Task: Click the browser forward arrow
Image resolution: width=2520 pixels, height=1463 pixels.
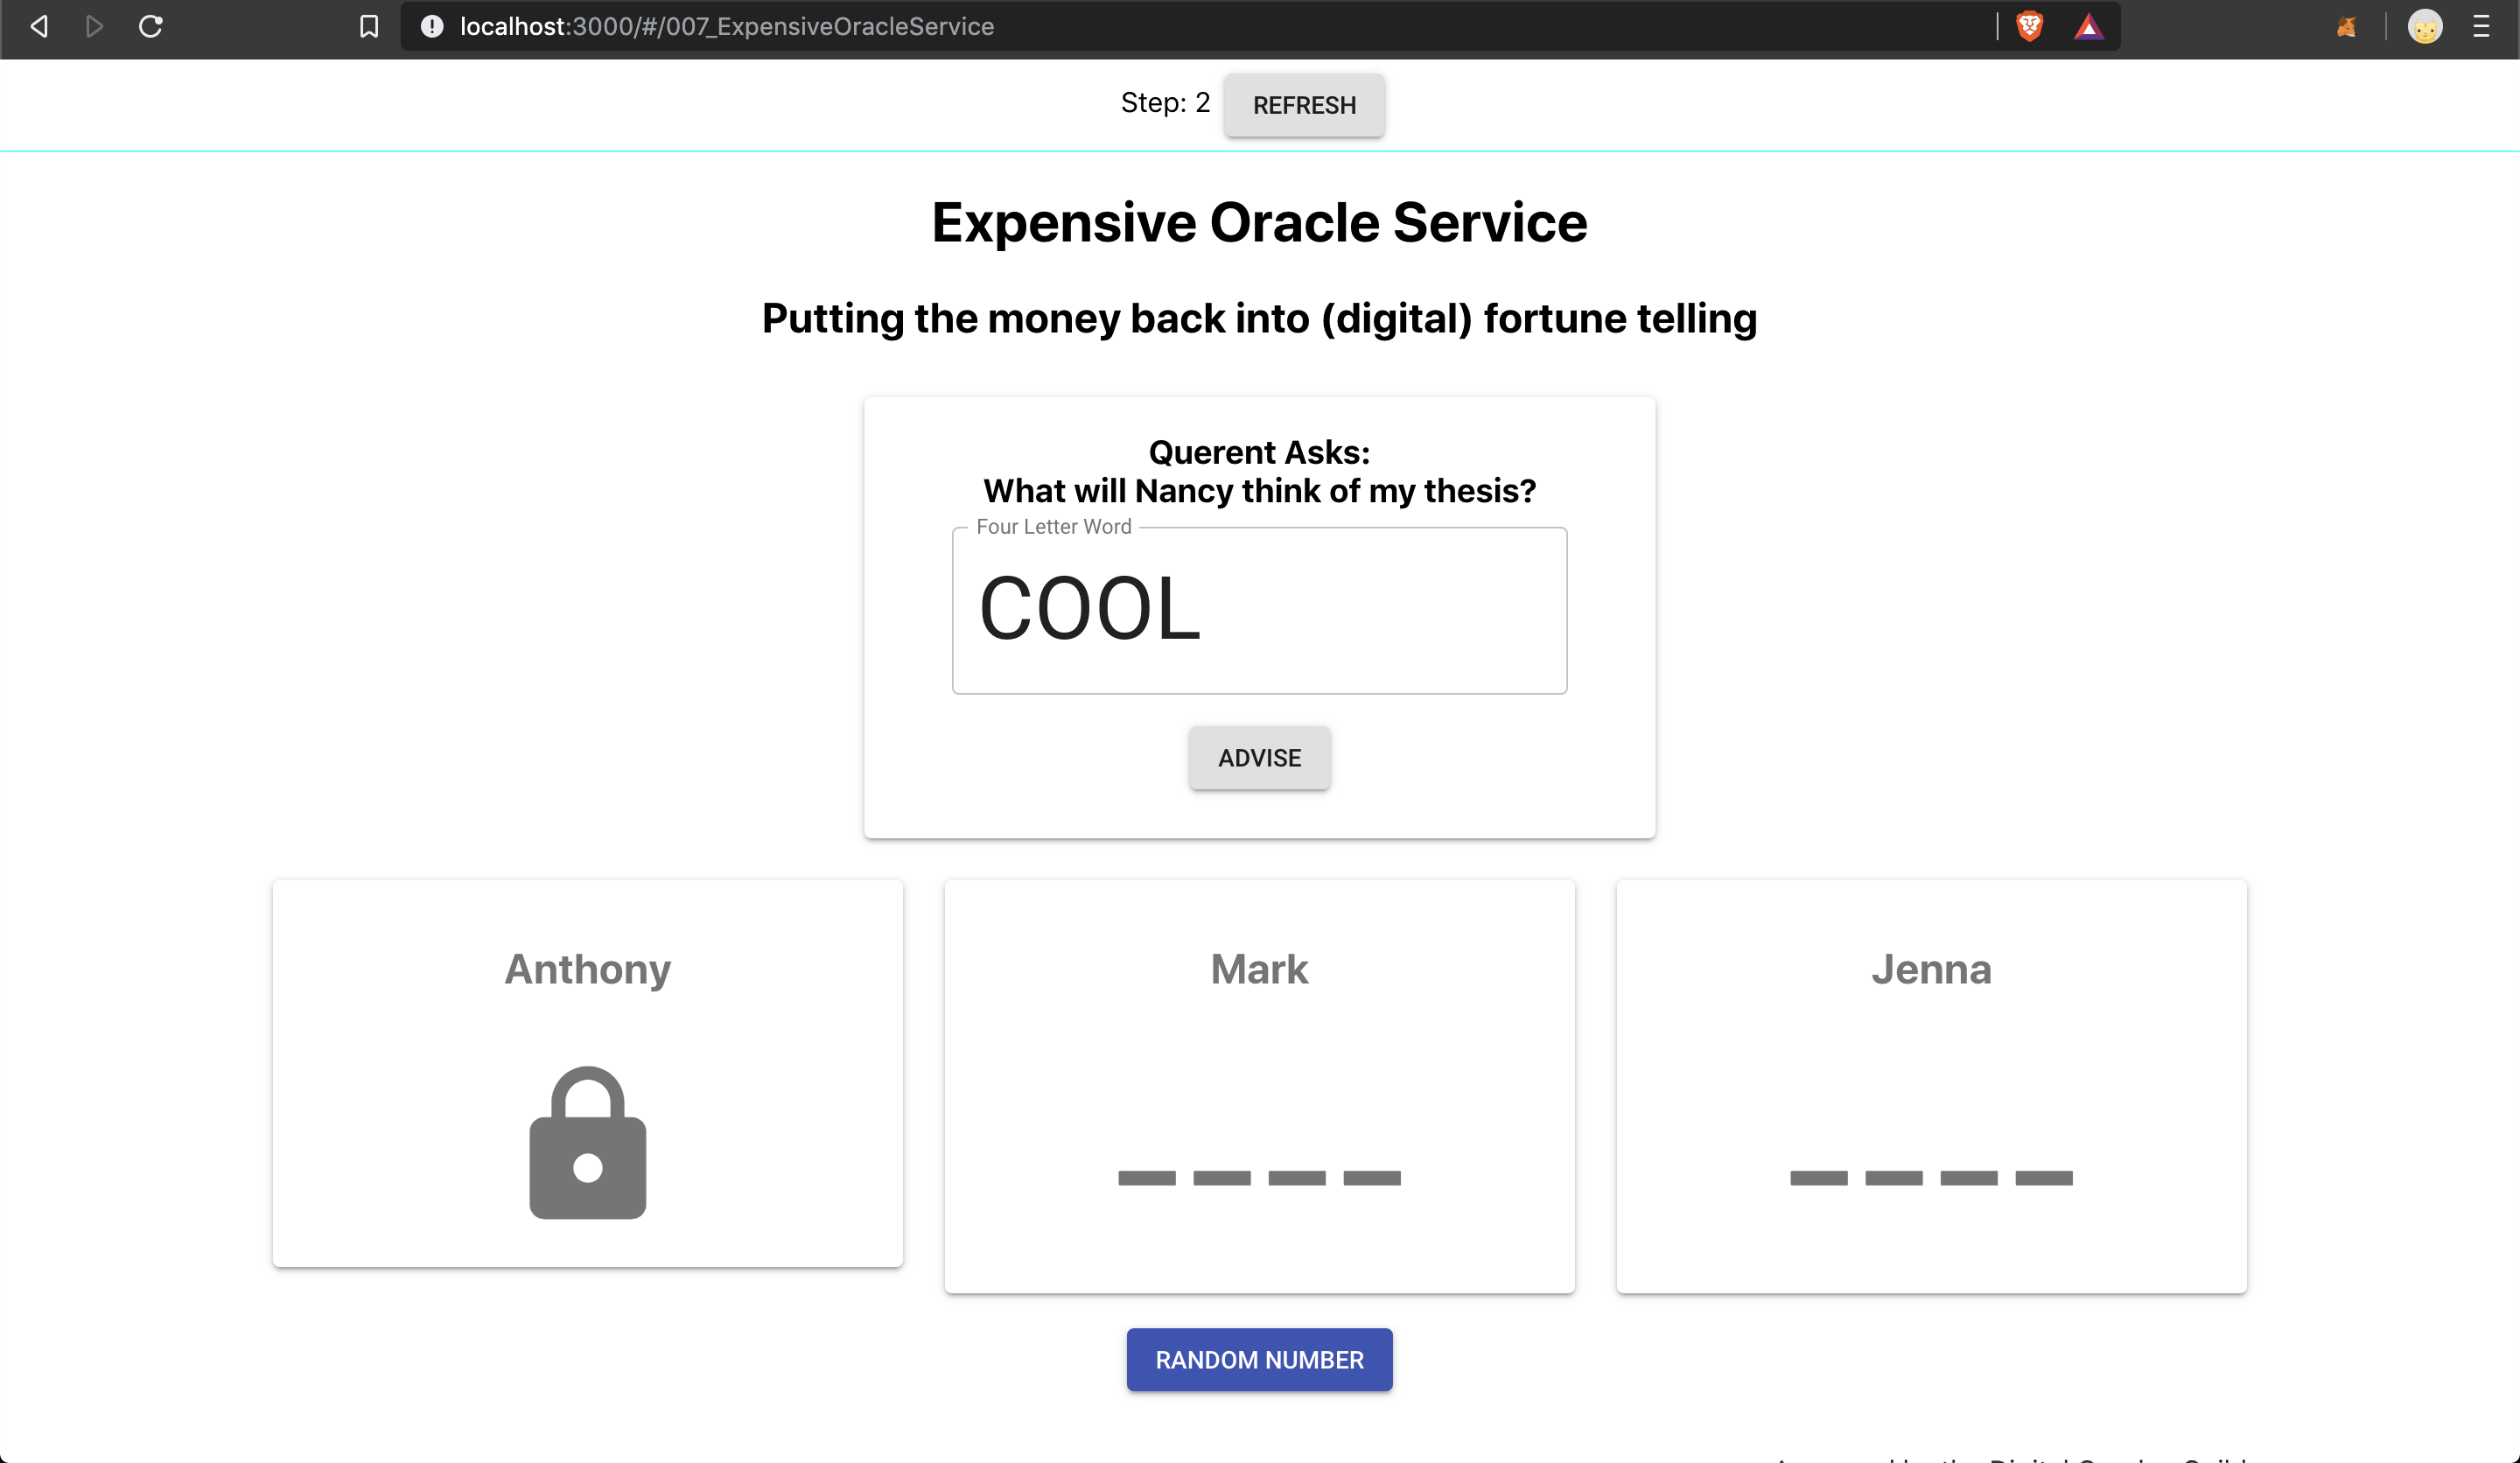Action: pos(94,26)
